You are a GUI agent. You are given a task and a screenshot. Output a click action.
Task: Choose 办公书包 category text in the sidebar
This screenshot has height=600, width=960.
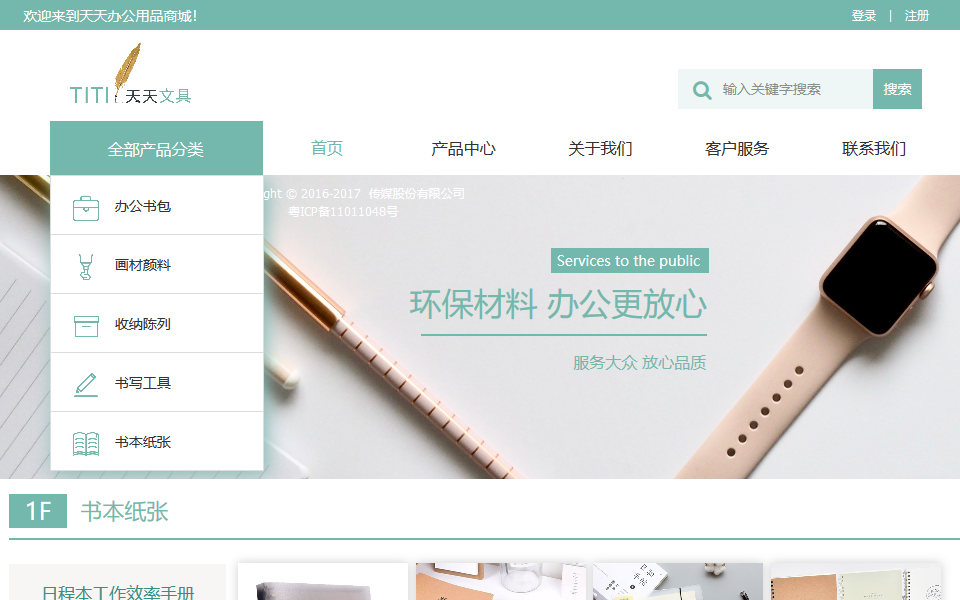(143, 207)
